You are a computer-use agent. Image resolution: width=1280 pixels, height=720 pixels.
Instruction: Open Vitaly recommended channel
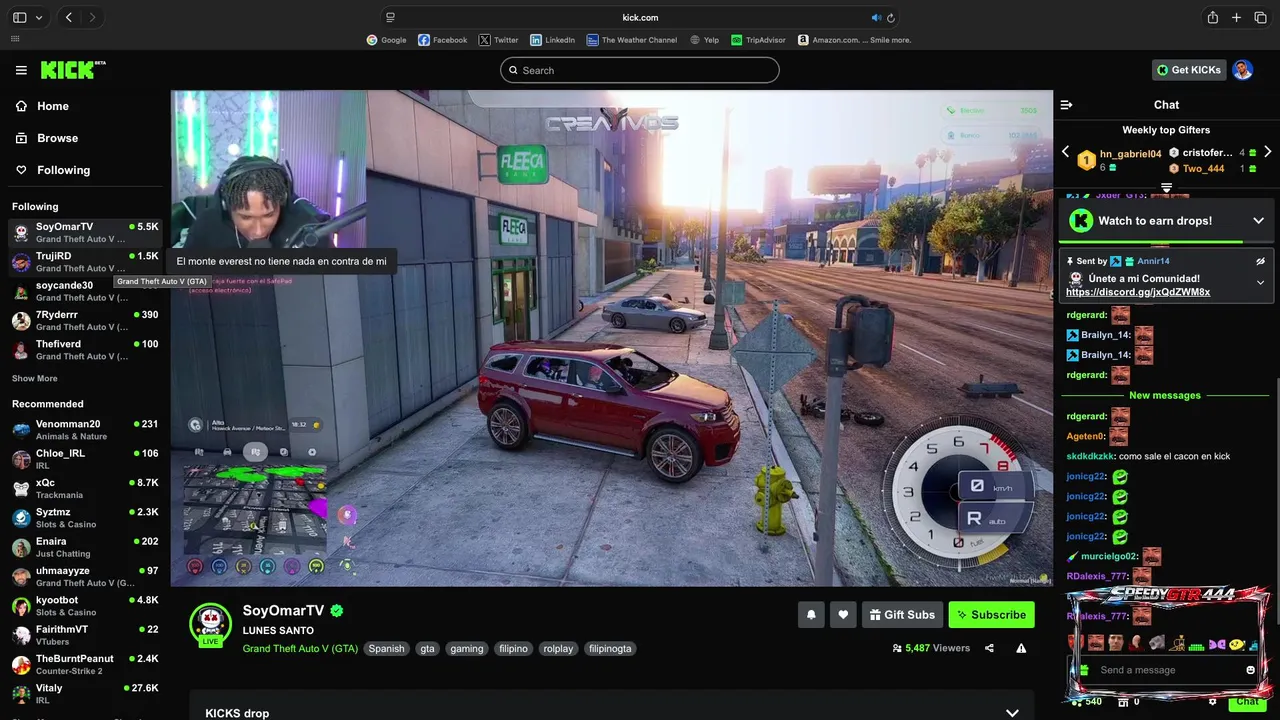tap(85, 694)
